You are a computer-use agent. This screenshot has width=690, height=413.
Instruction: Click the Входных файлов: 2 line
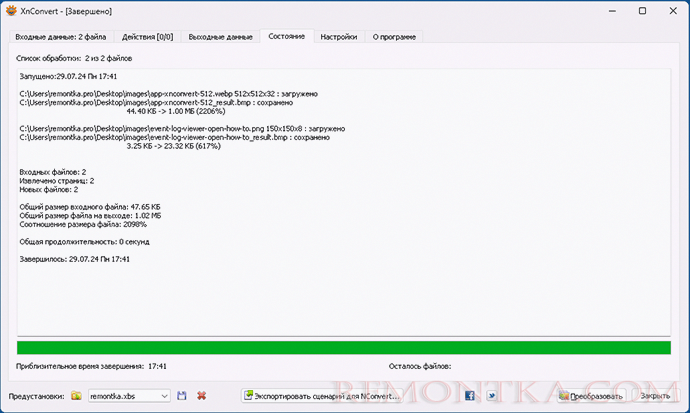(53, 172)
